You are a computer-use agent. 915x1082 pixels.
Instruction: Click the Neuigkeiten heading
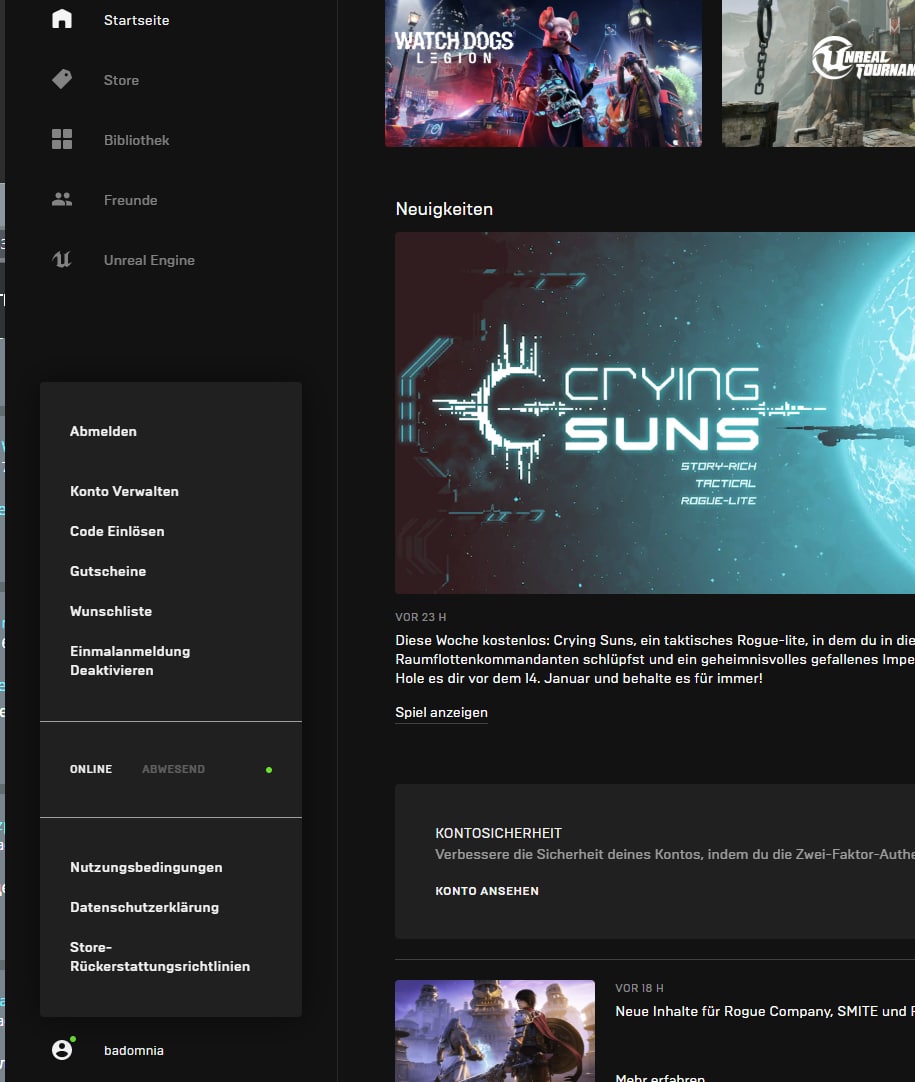tap(444, 209)
